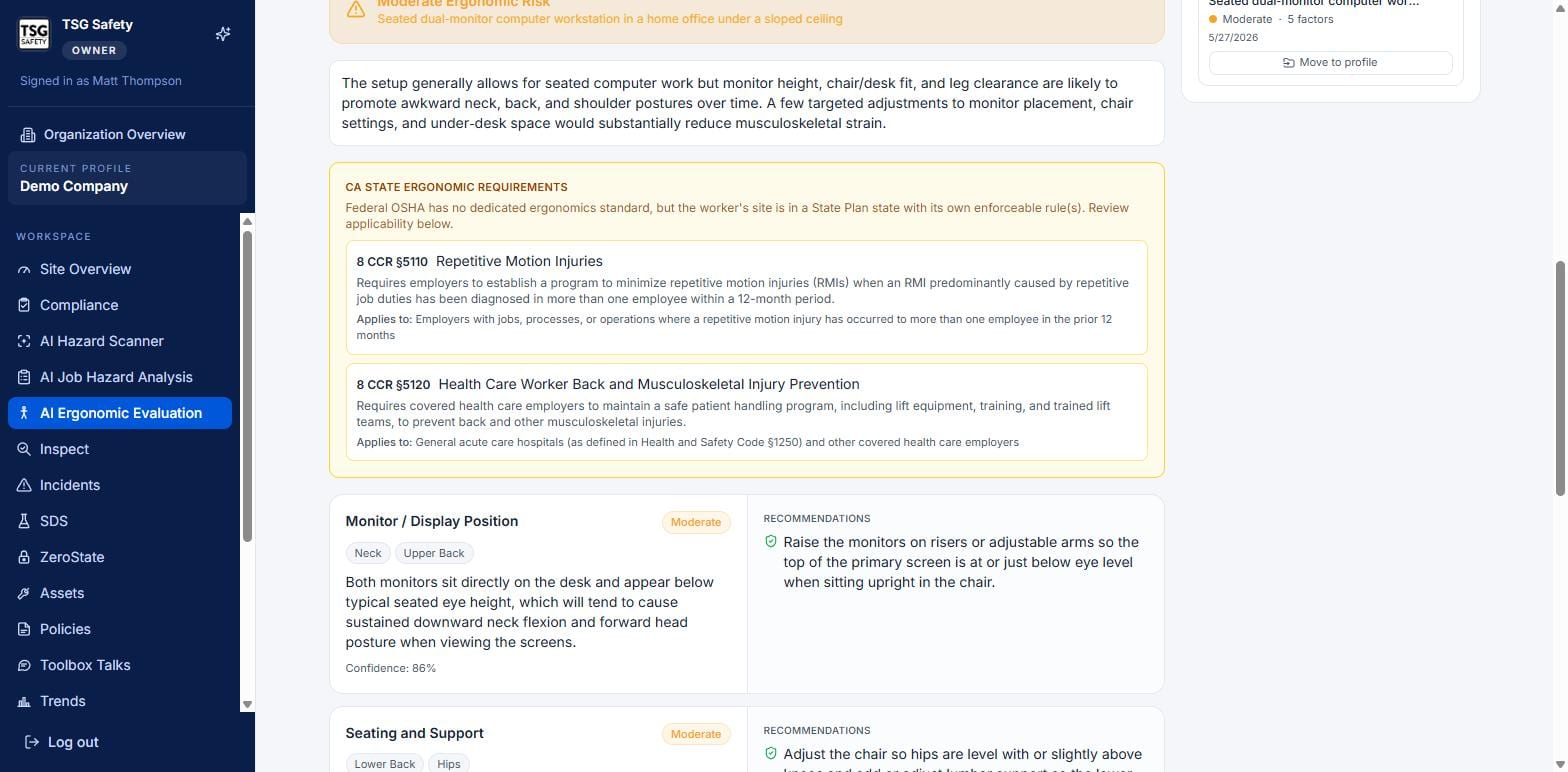
Task: Open the Inspect page
Action: (x=120, y=449)
